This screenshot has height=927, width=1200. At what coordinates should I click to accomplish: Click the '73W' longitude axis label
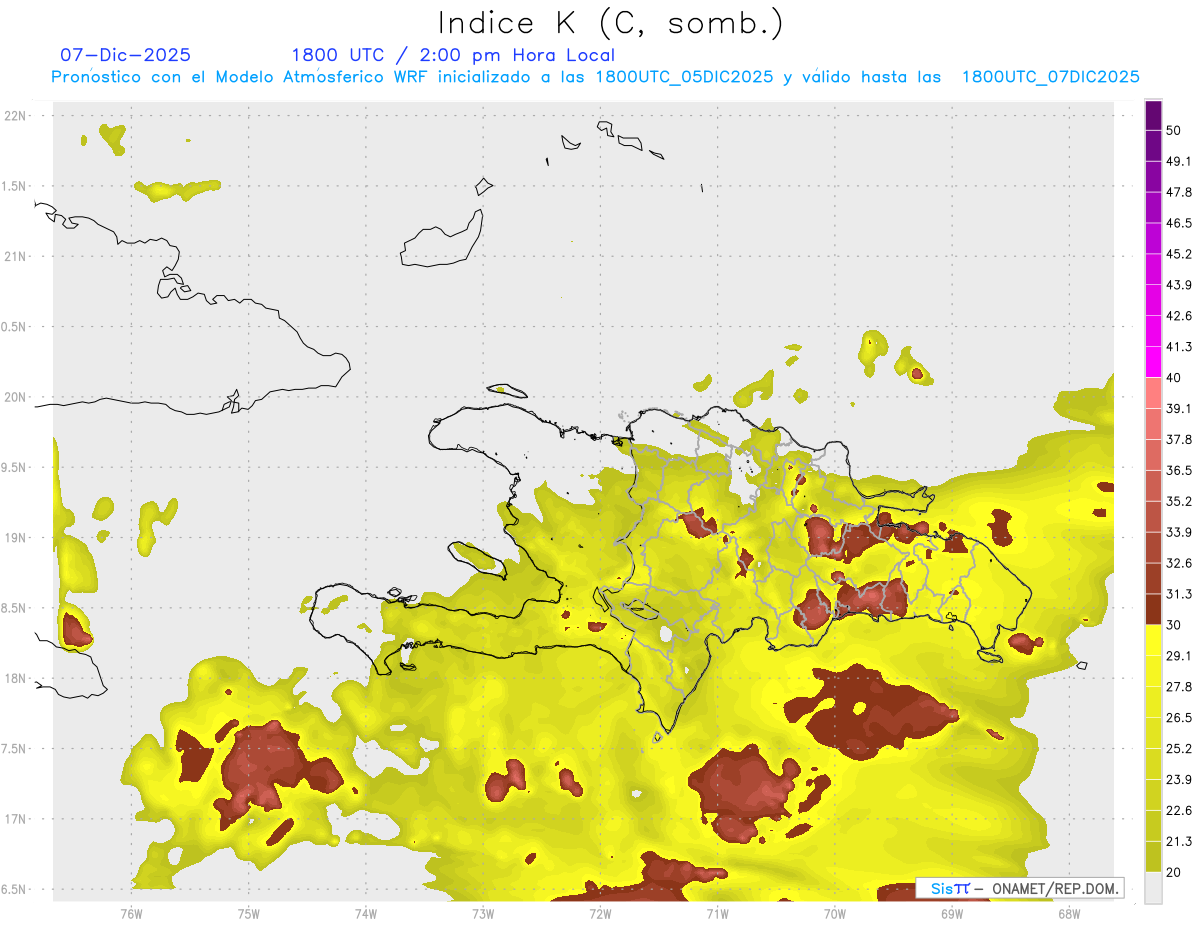click(482, 914)
